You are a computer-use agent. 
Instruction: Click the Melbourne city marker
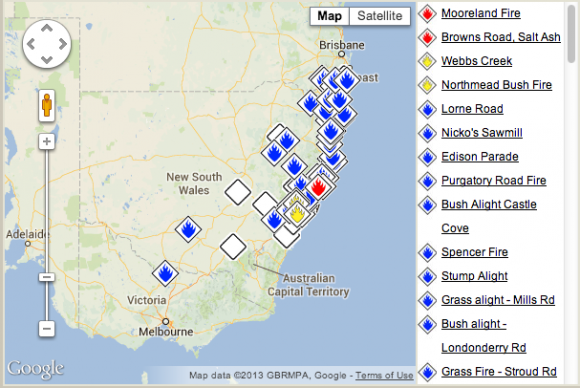166,321
